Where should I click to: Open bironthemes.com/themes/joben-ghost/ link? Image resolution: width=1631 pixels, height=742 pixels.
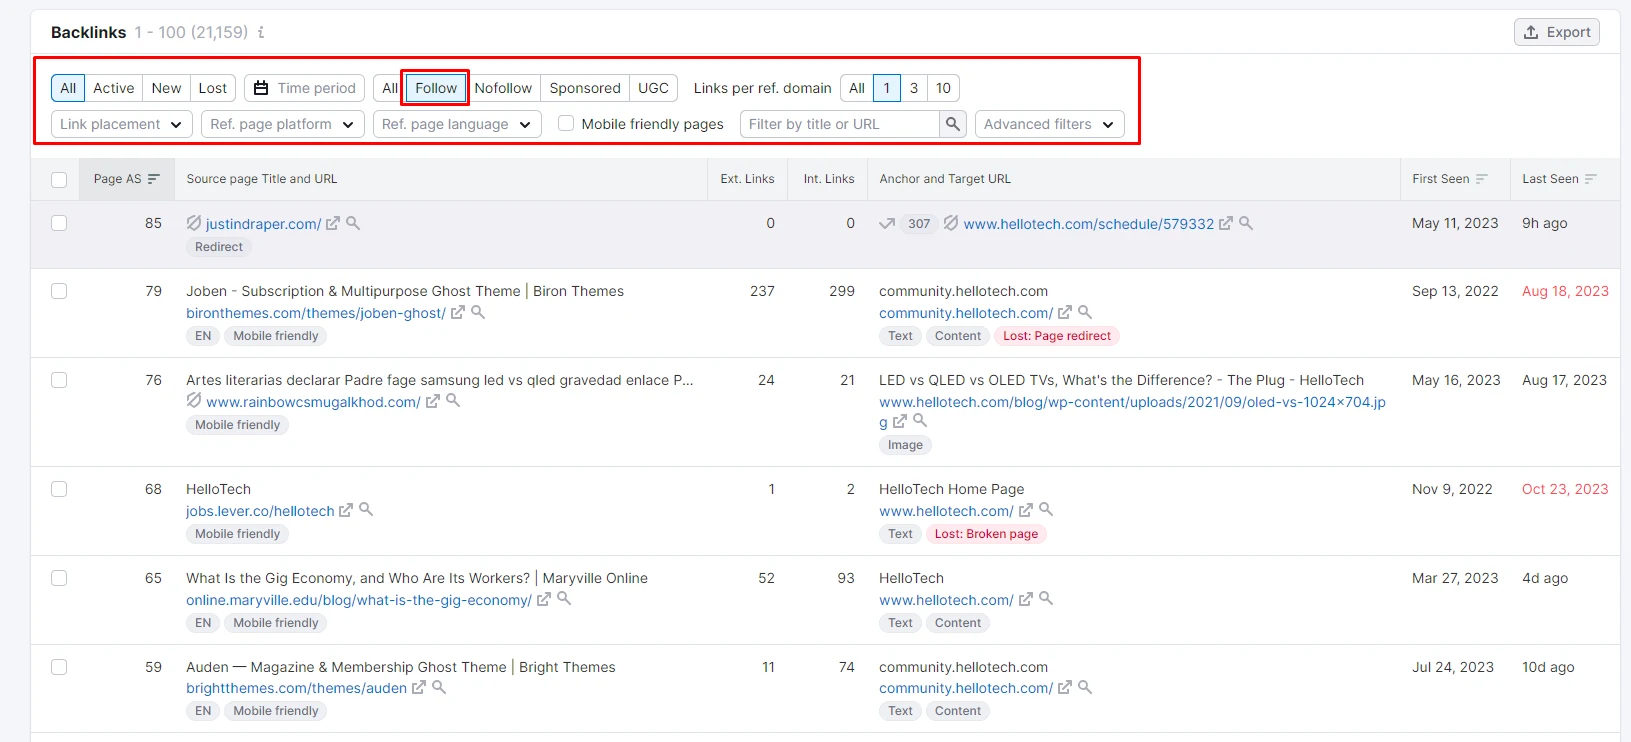(x=316, y=313)
